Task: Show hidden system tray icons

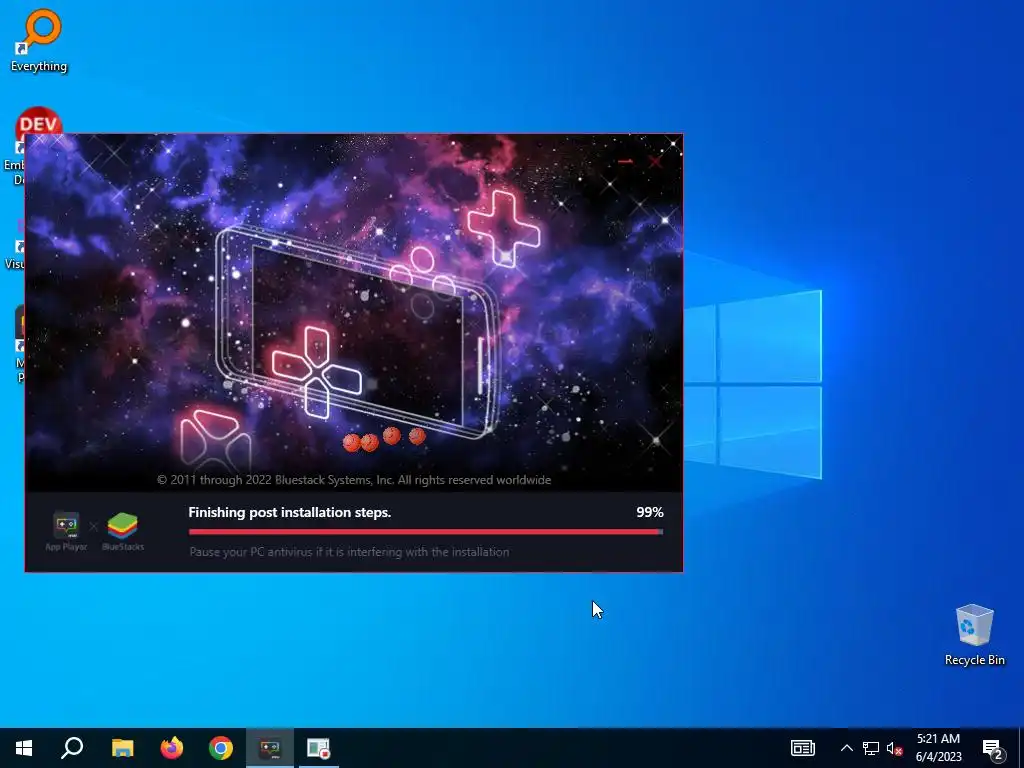Action: tap(846, 748)
